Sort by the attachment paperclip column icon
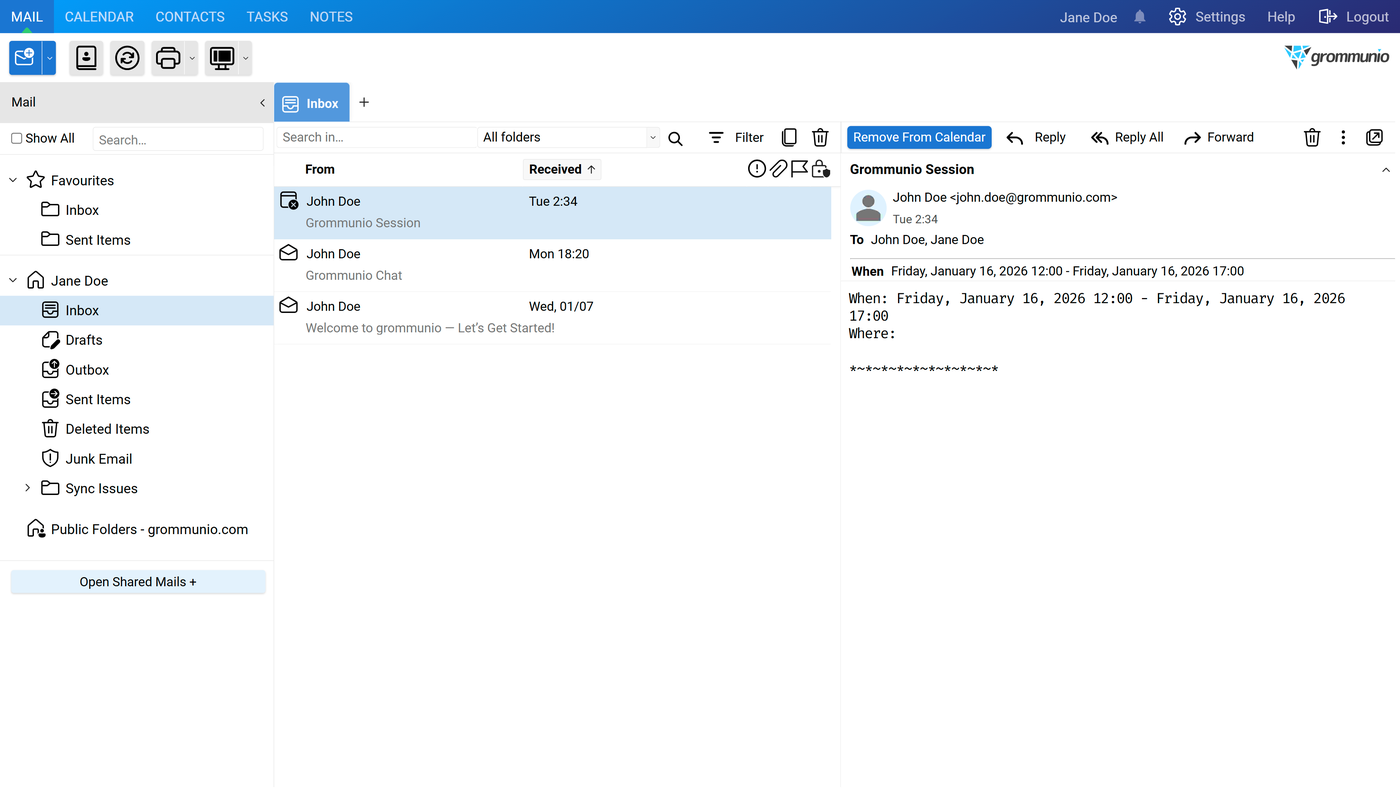Screen dimensions: 1400x788 tap(778, 169)
